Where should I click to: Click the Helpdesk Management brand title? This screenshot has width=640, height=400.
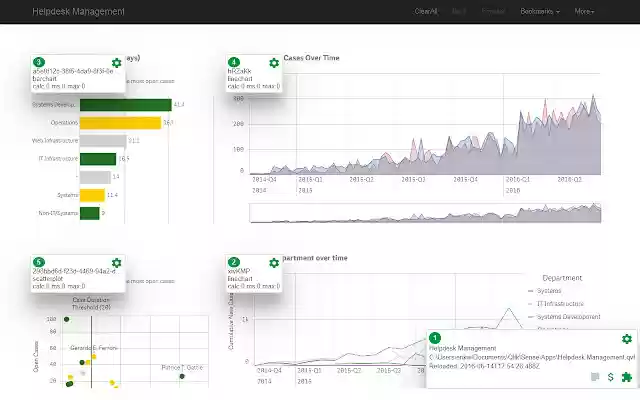tap(80, 11)
